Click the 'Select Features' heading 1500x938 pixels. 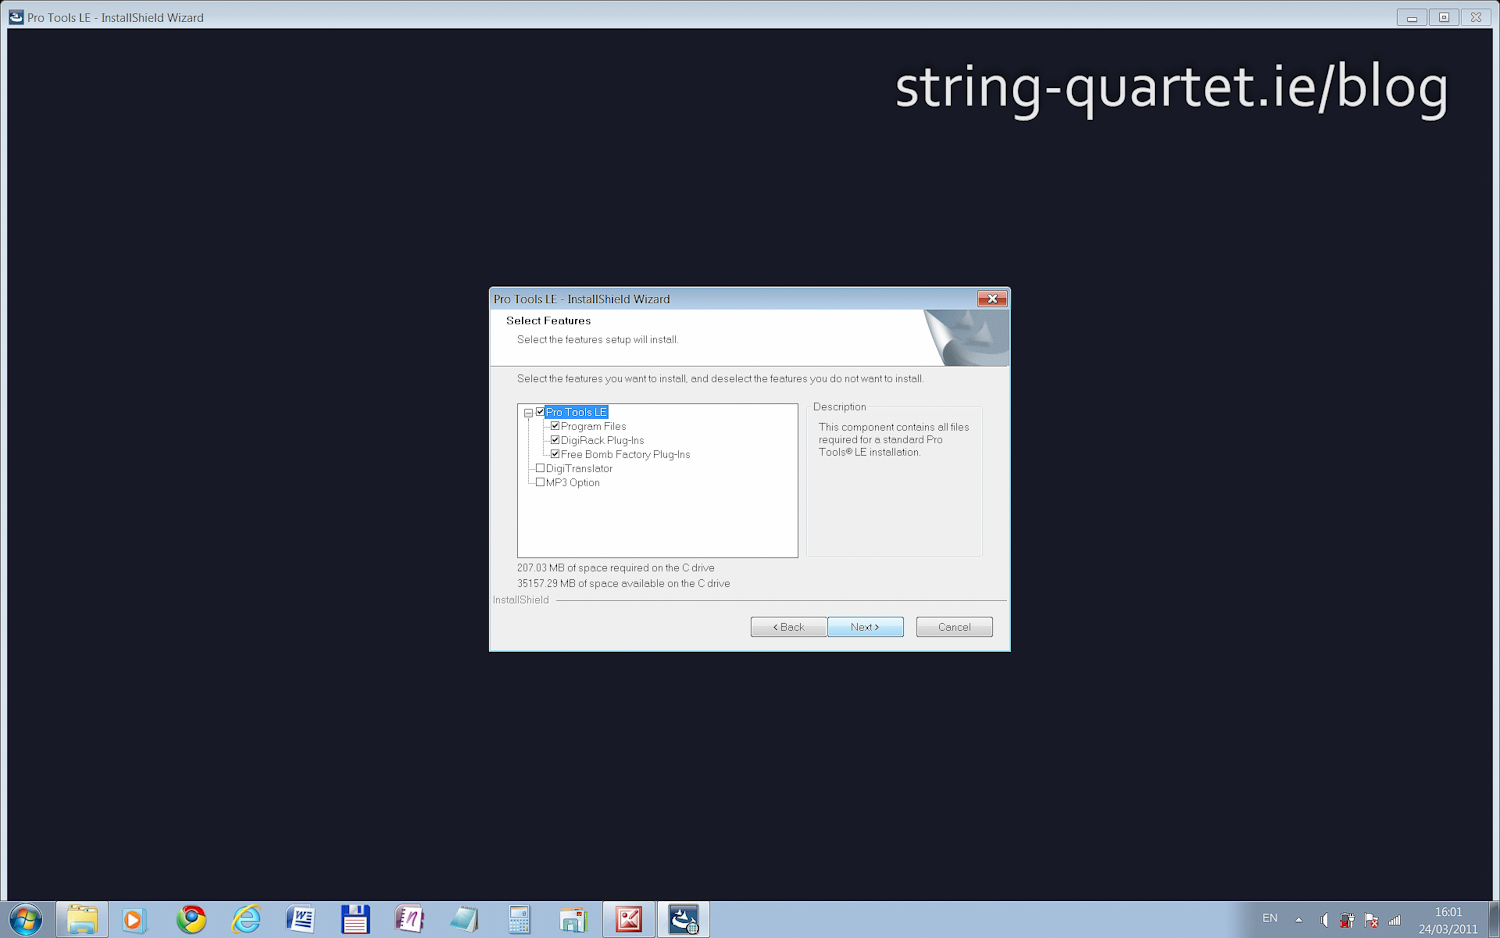click(x=548, y=321)
